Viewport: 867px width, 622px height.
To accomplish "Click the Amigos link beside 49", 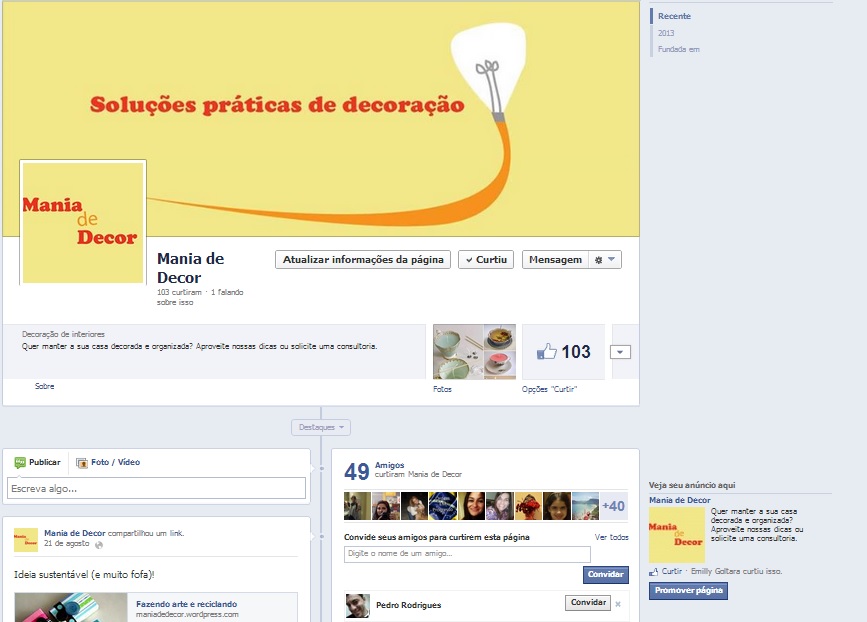I will pyautogui.click(x=389, y=466).
